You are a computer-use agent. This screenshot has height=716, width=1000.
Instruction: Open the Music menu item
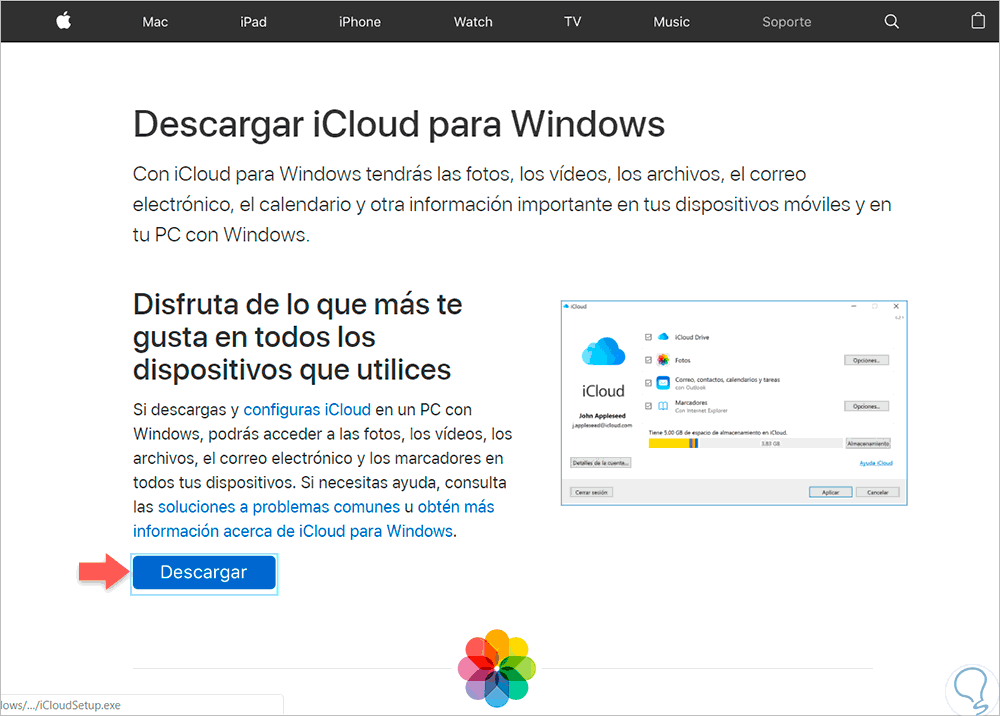[x=671, y=22]
